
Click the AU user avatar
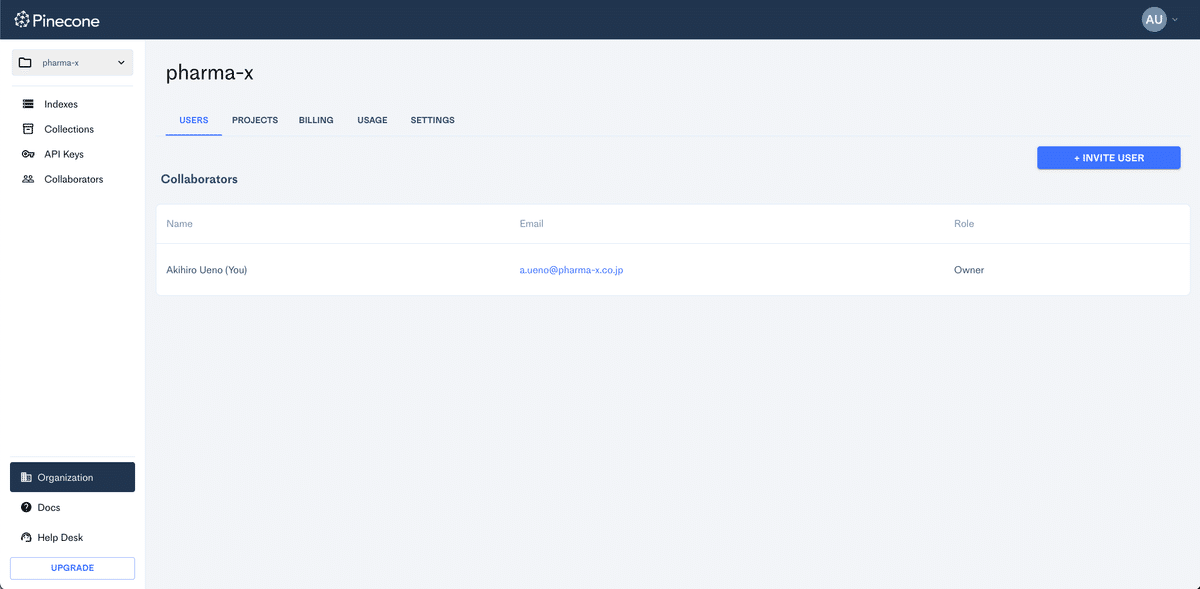tap(1154, 20)
